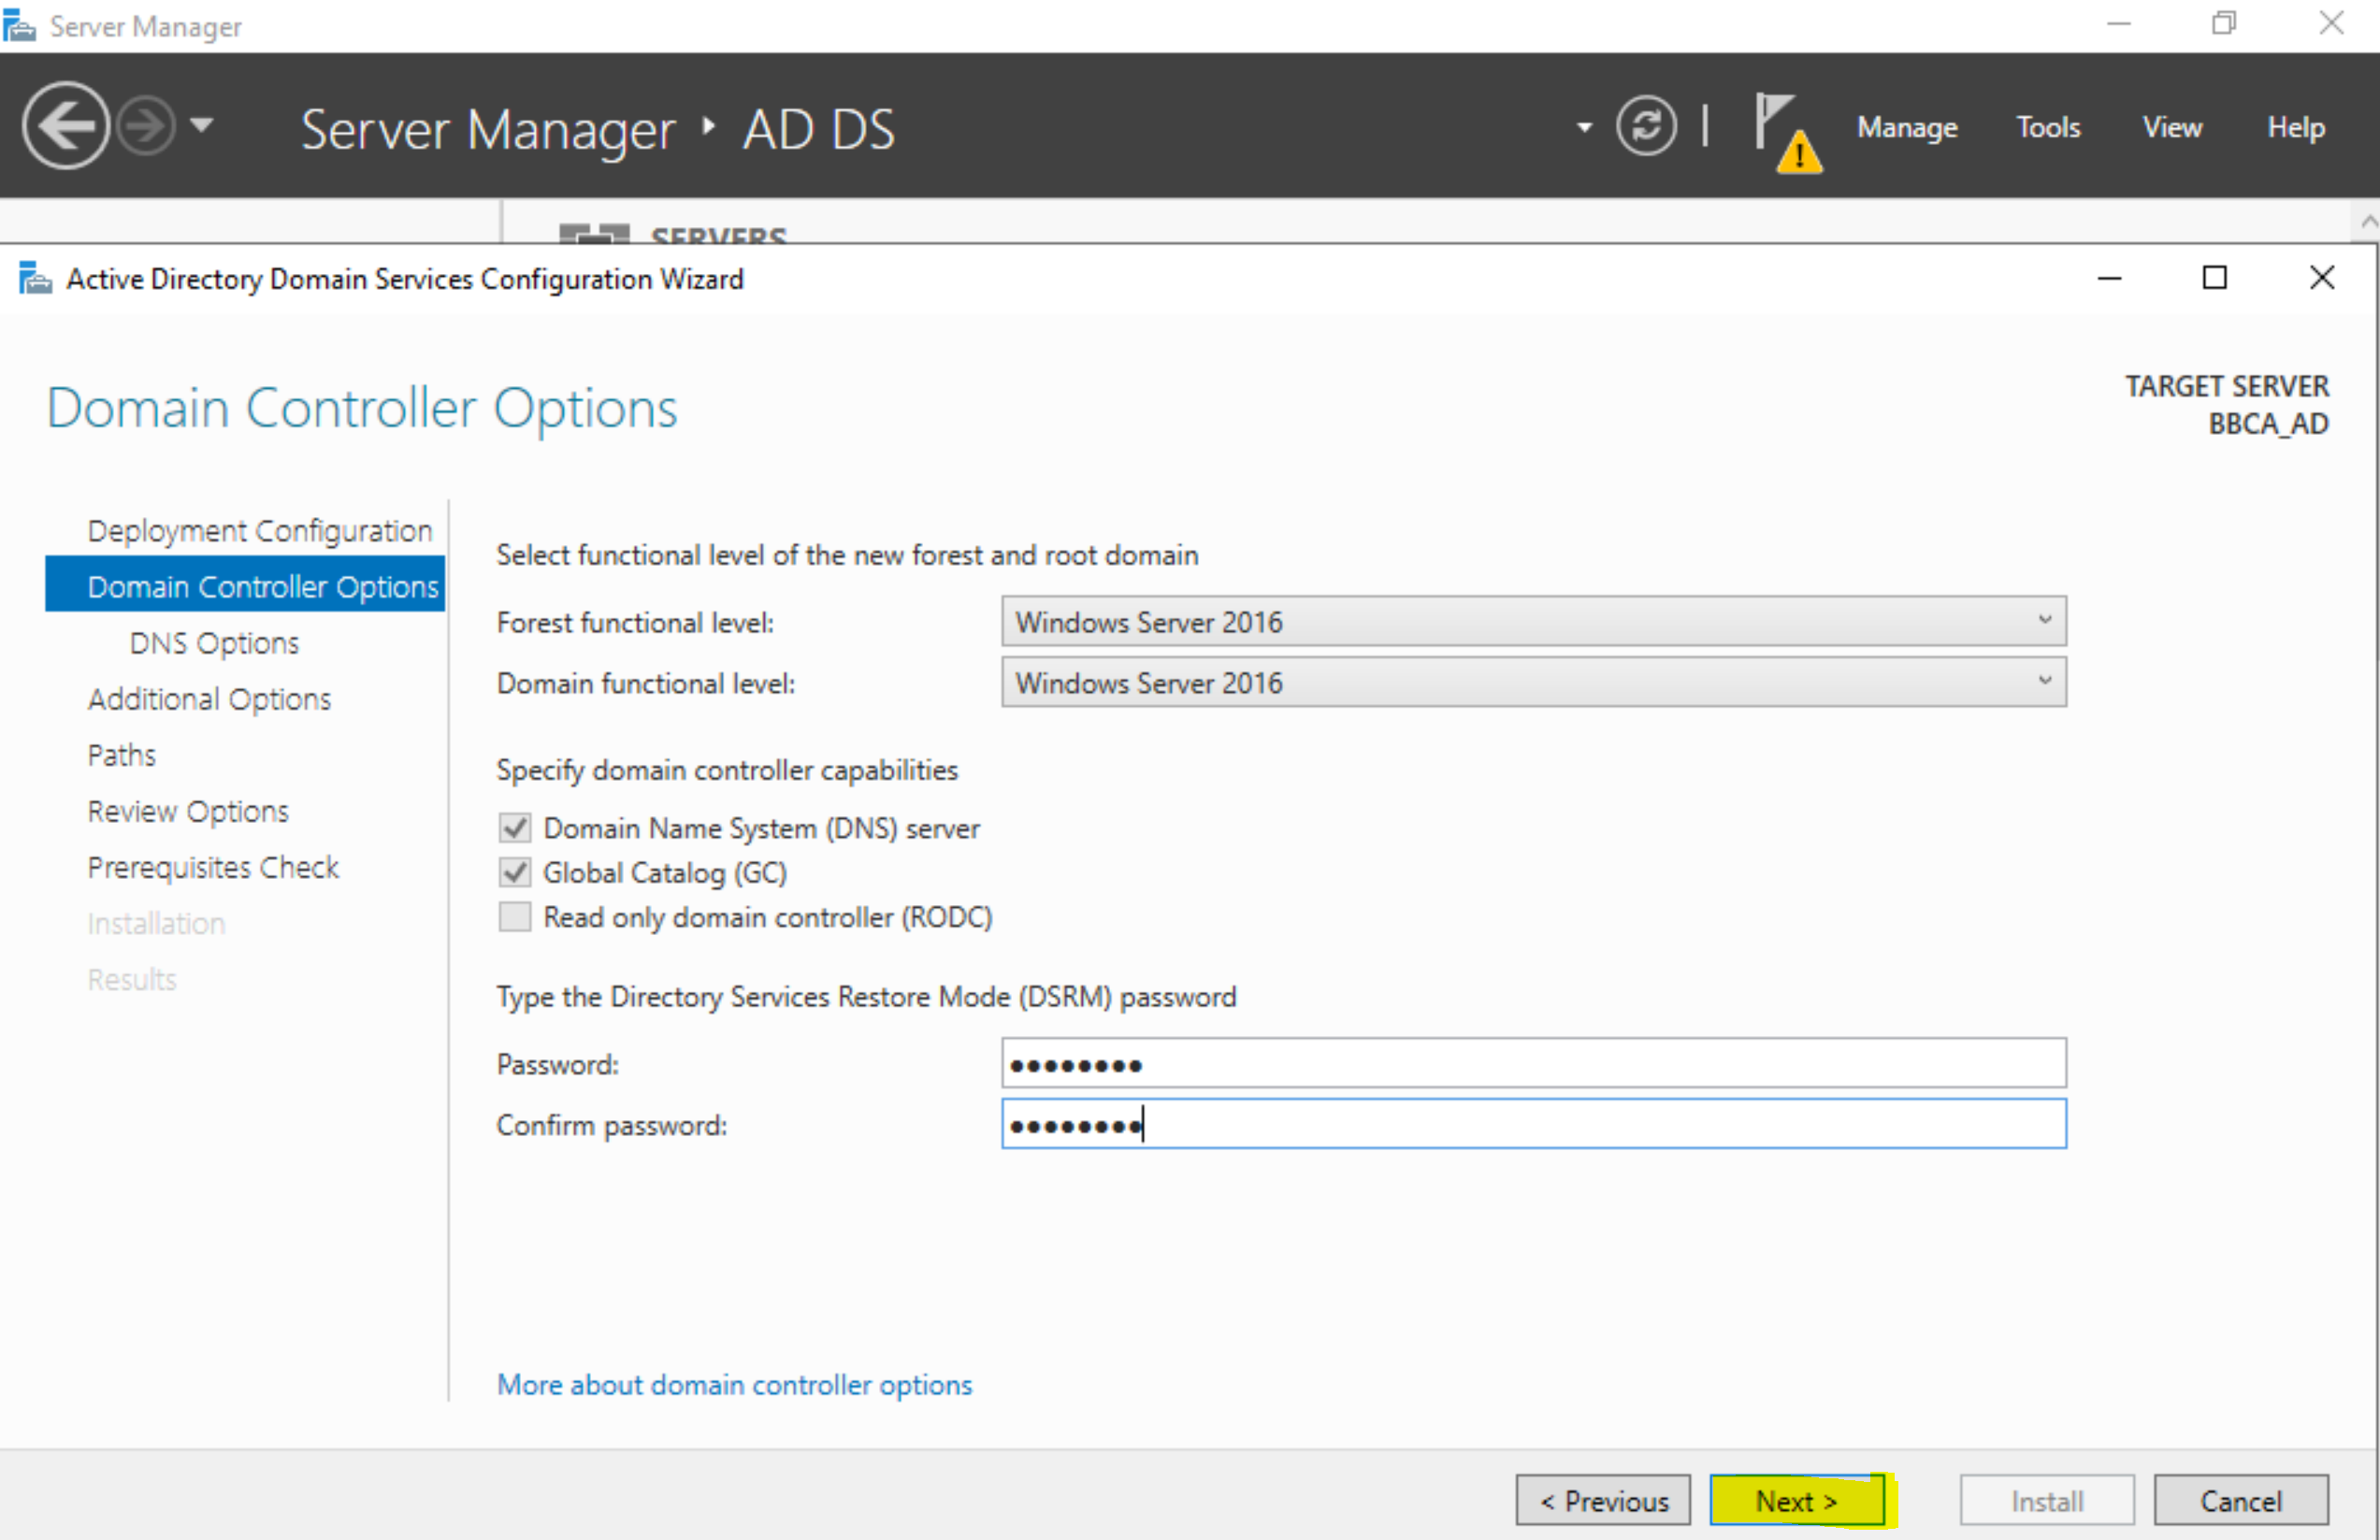Image resolution: width=2380 pixels, height=1540 pixels.
Task: Open the dropdown arrow left of refresh
Action: [1584, 127]
